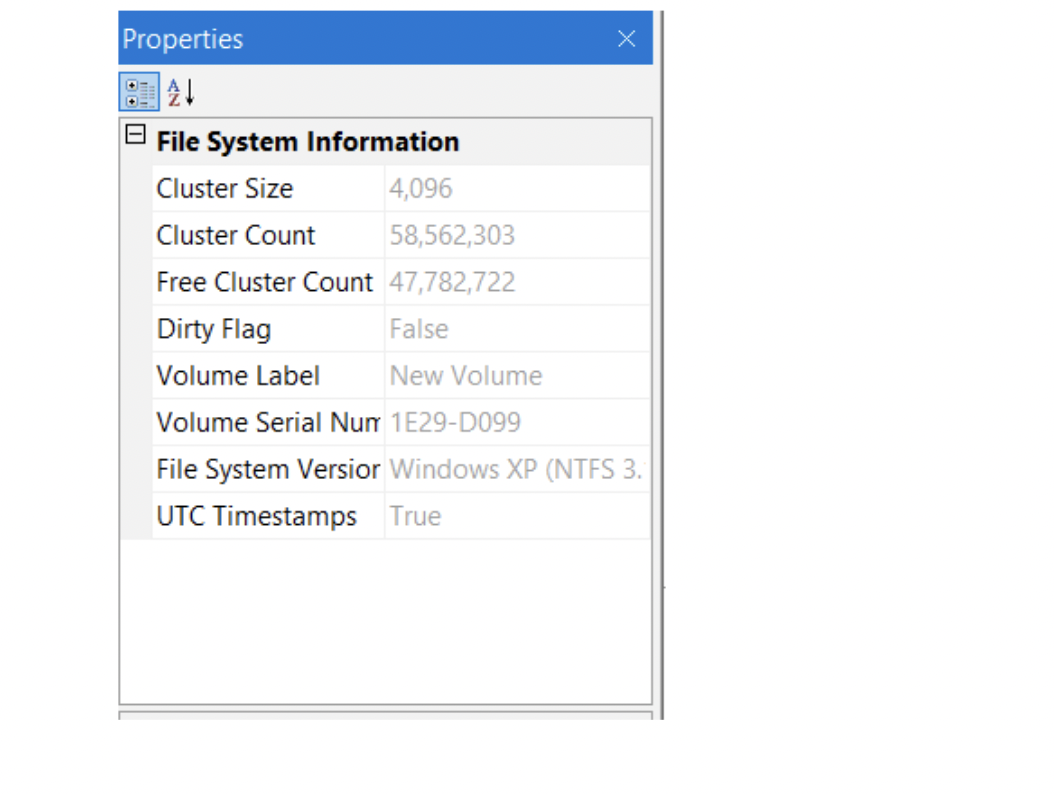Collapse File System Information section
The width and height of the screenshot is (1054, 794).
(136, 134)
